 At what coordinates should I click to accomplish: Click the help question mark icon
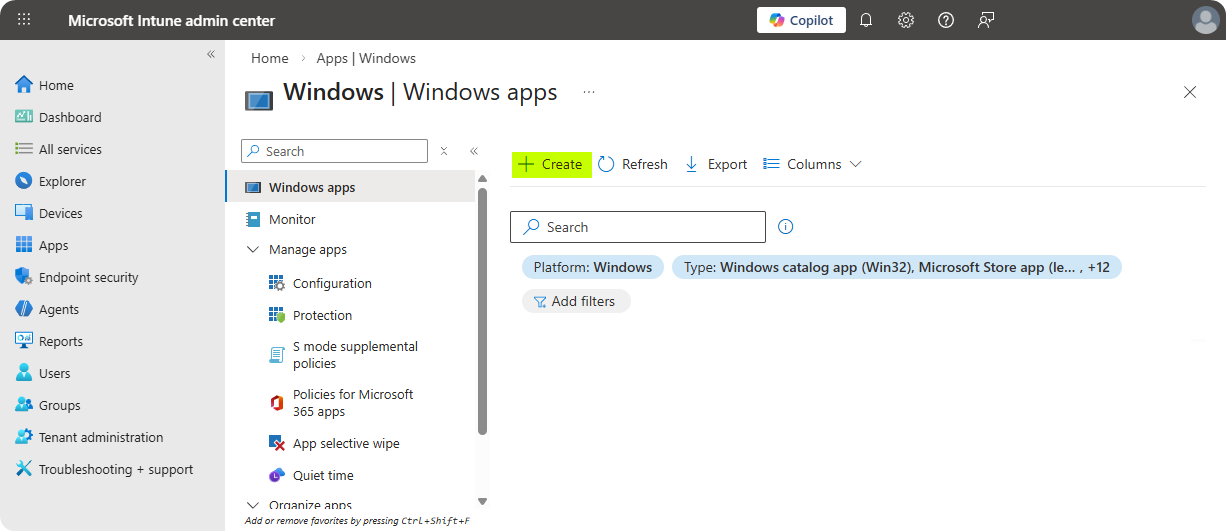pos(945,20)
